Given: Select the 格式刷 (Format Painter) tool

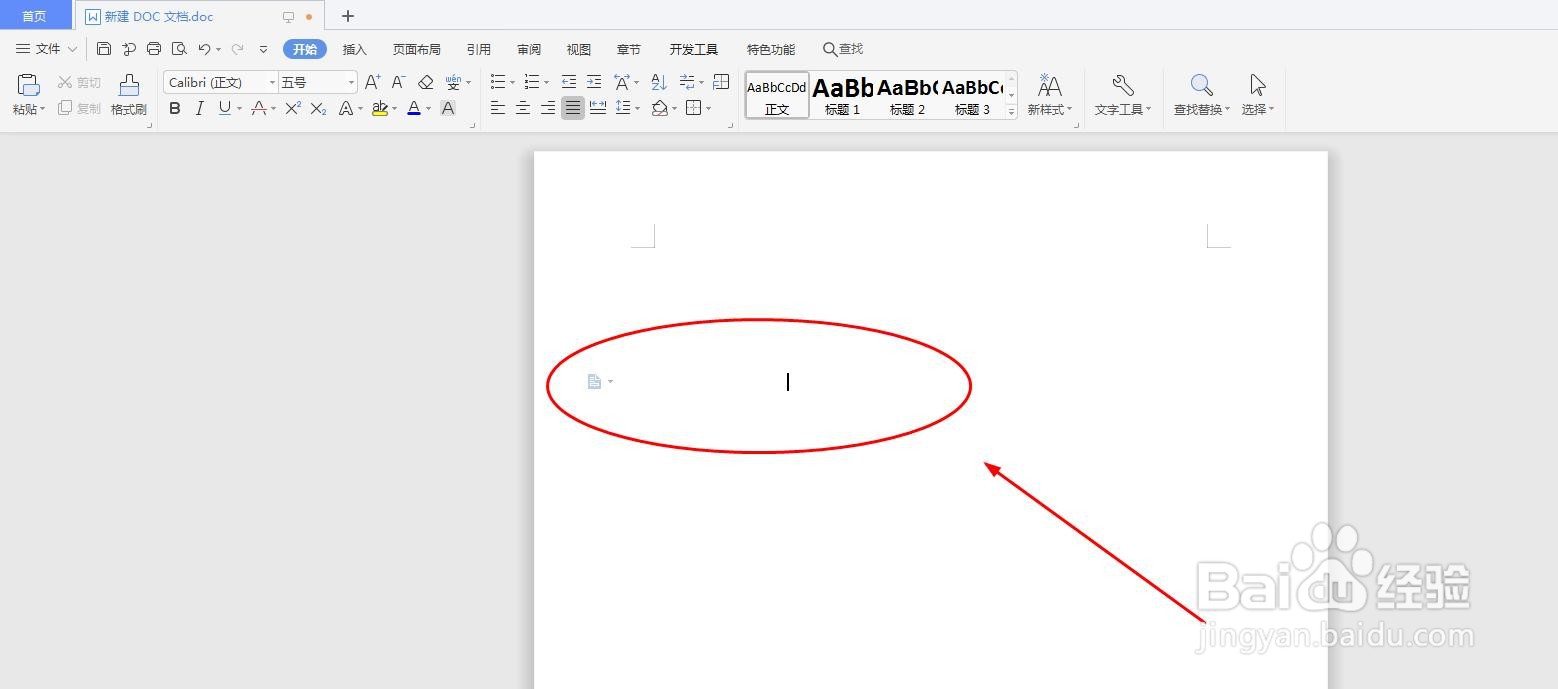Looking at the screenshot, I should pyautogui.click(x=128, y=95).
